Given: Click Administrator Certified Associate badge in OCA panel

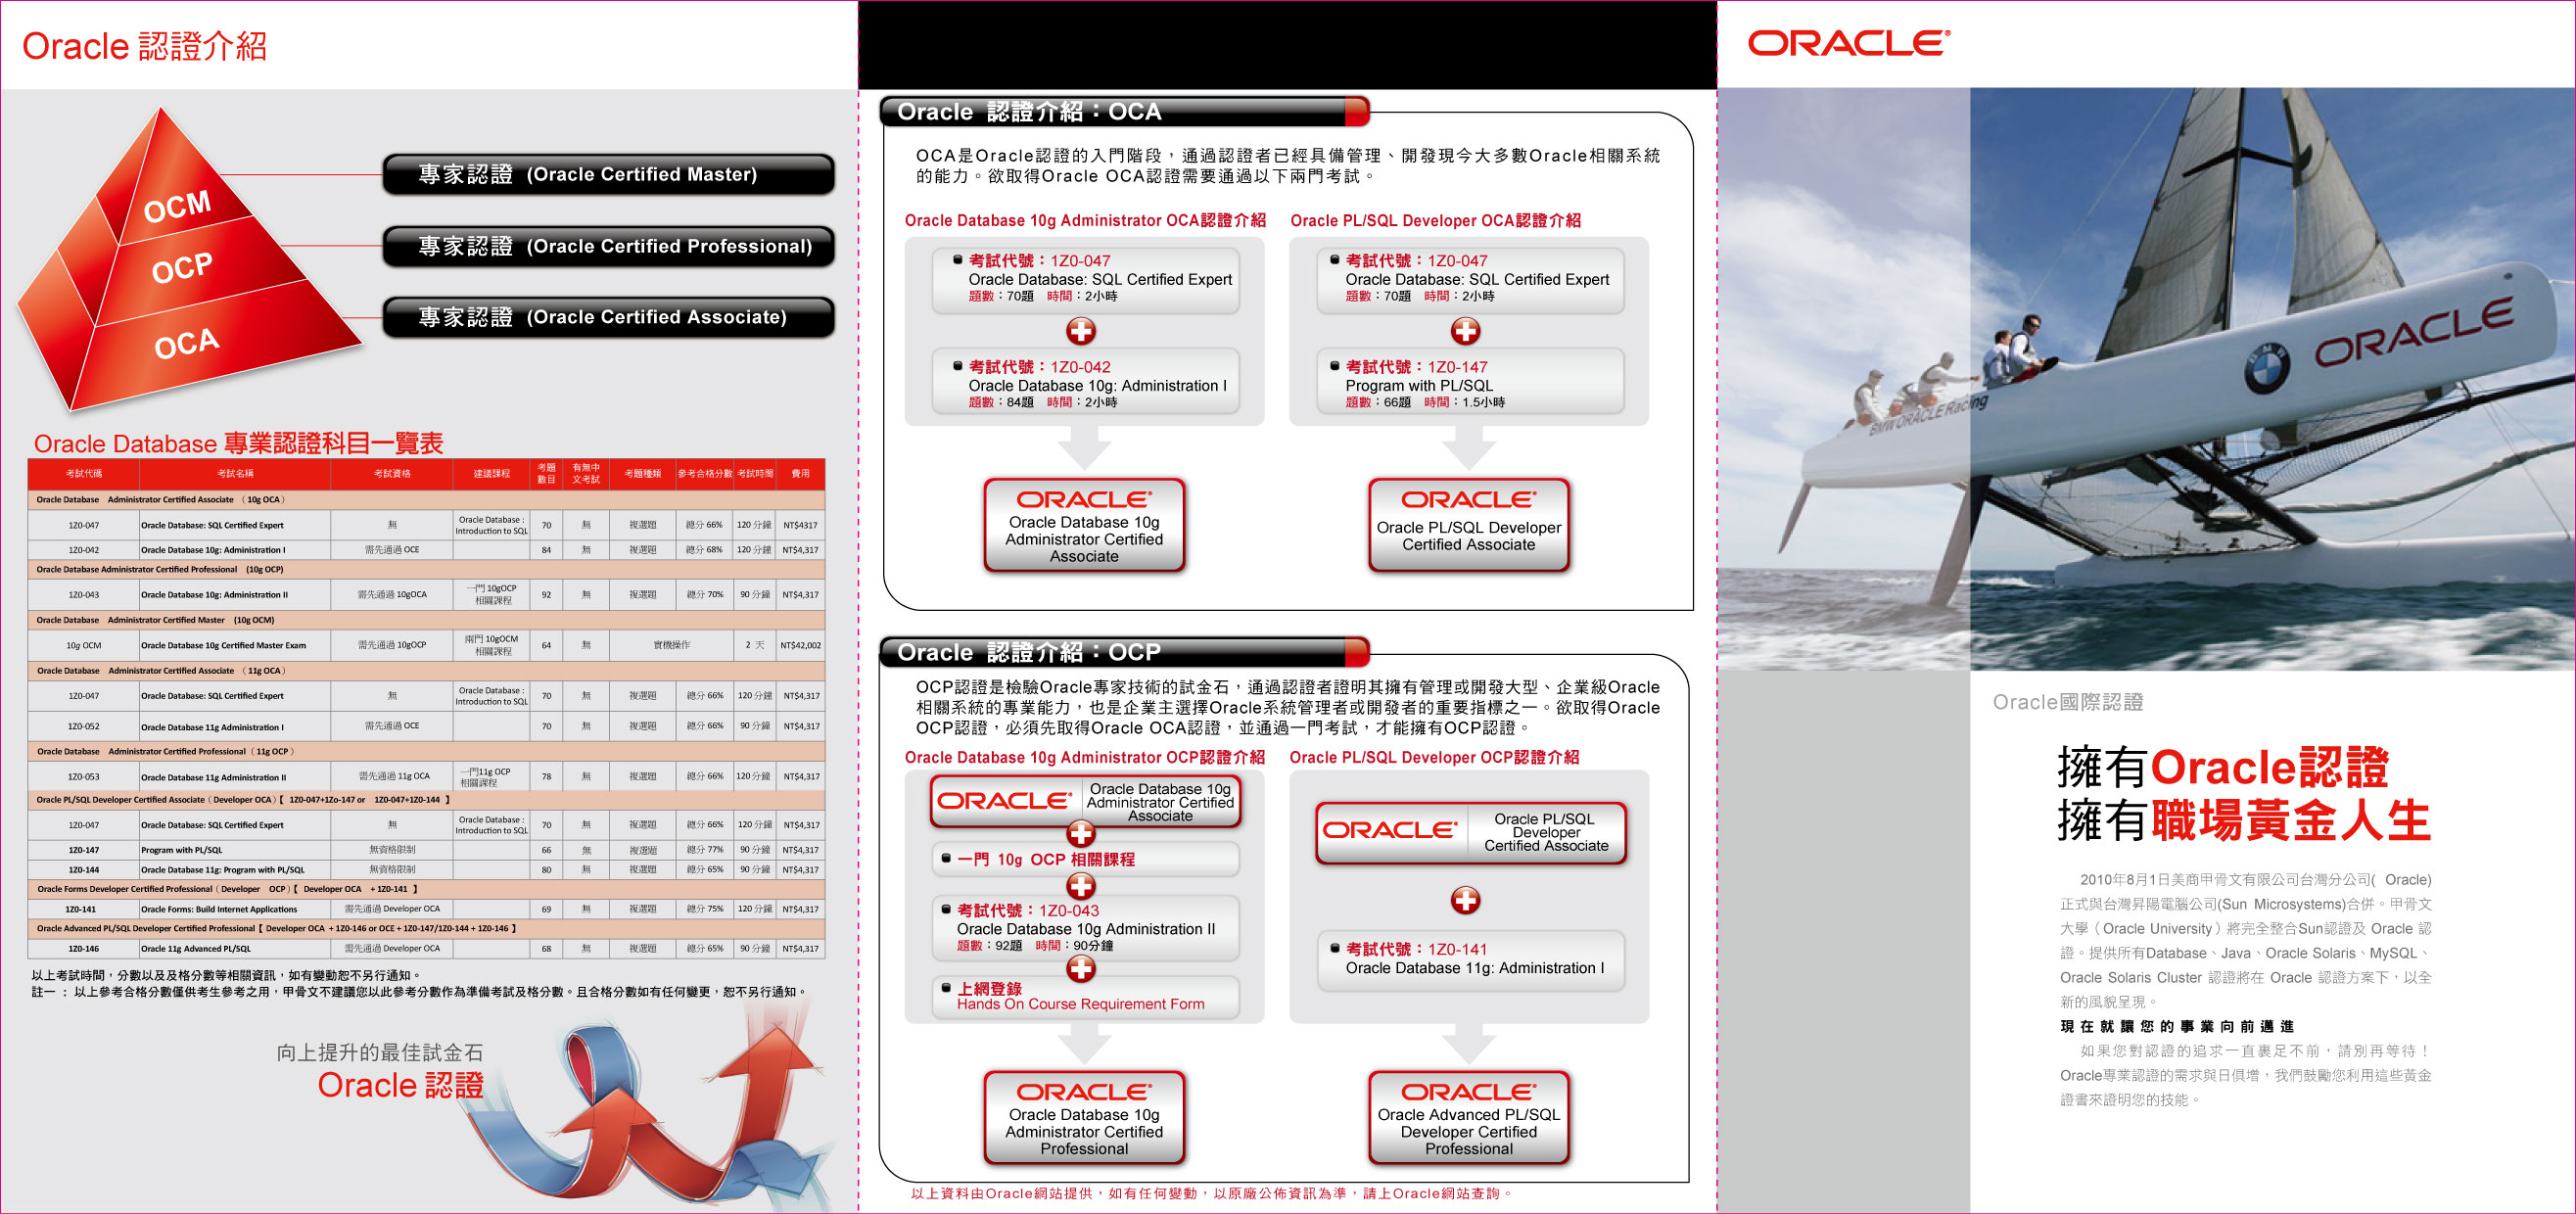Looking at the screenshot, I should [1084, 526].
